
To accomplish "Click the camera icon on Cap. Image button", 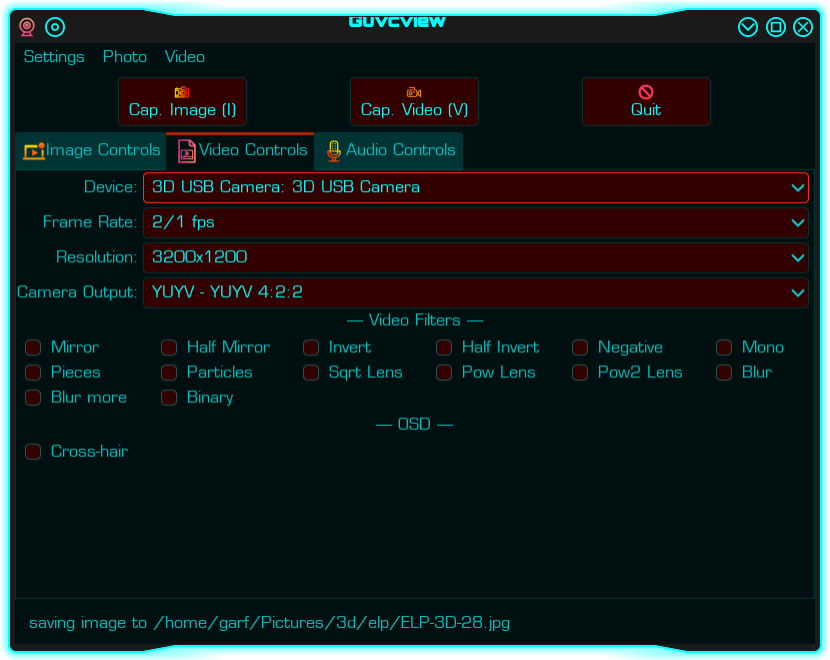I will [x=182, y=92].
